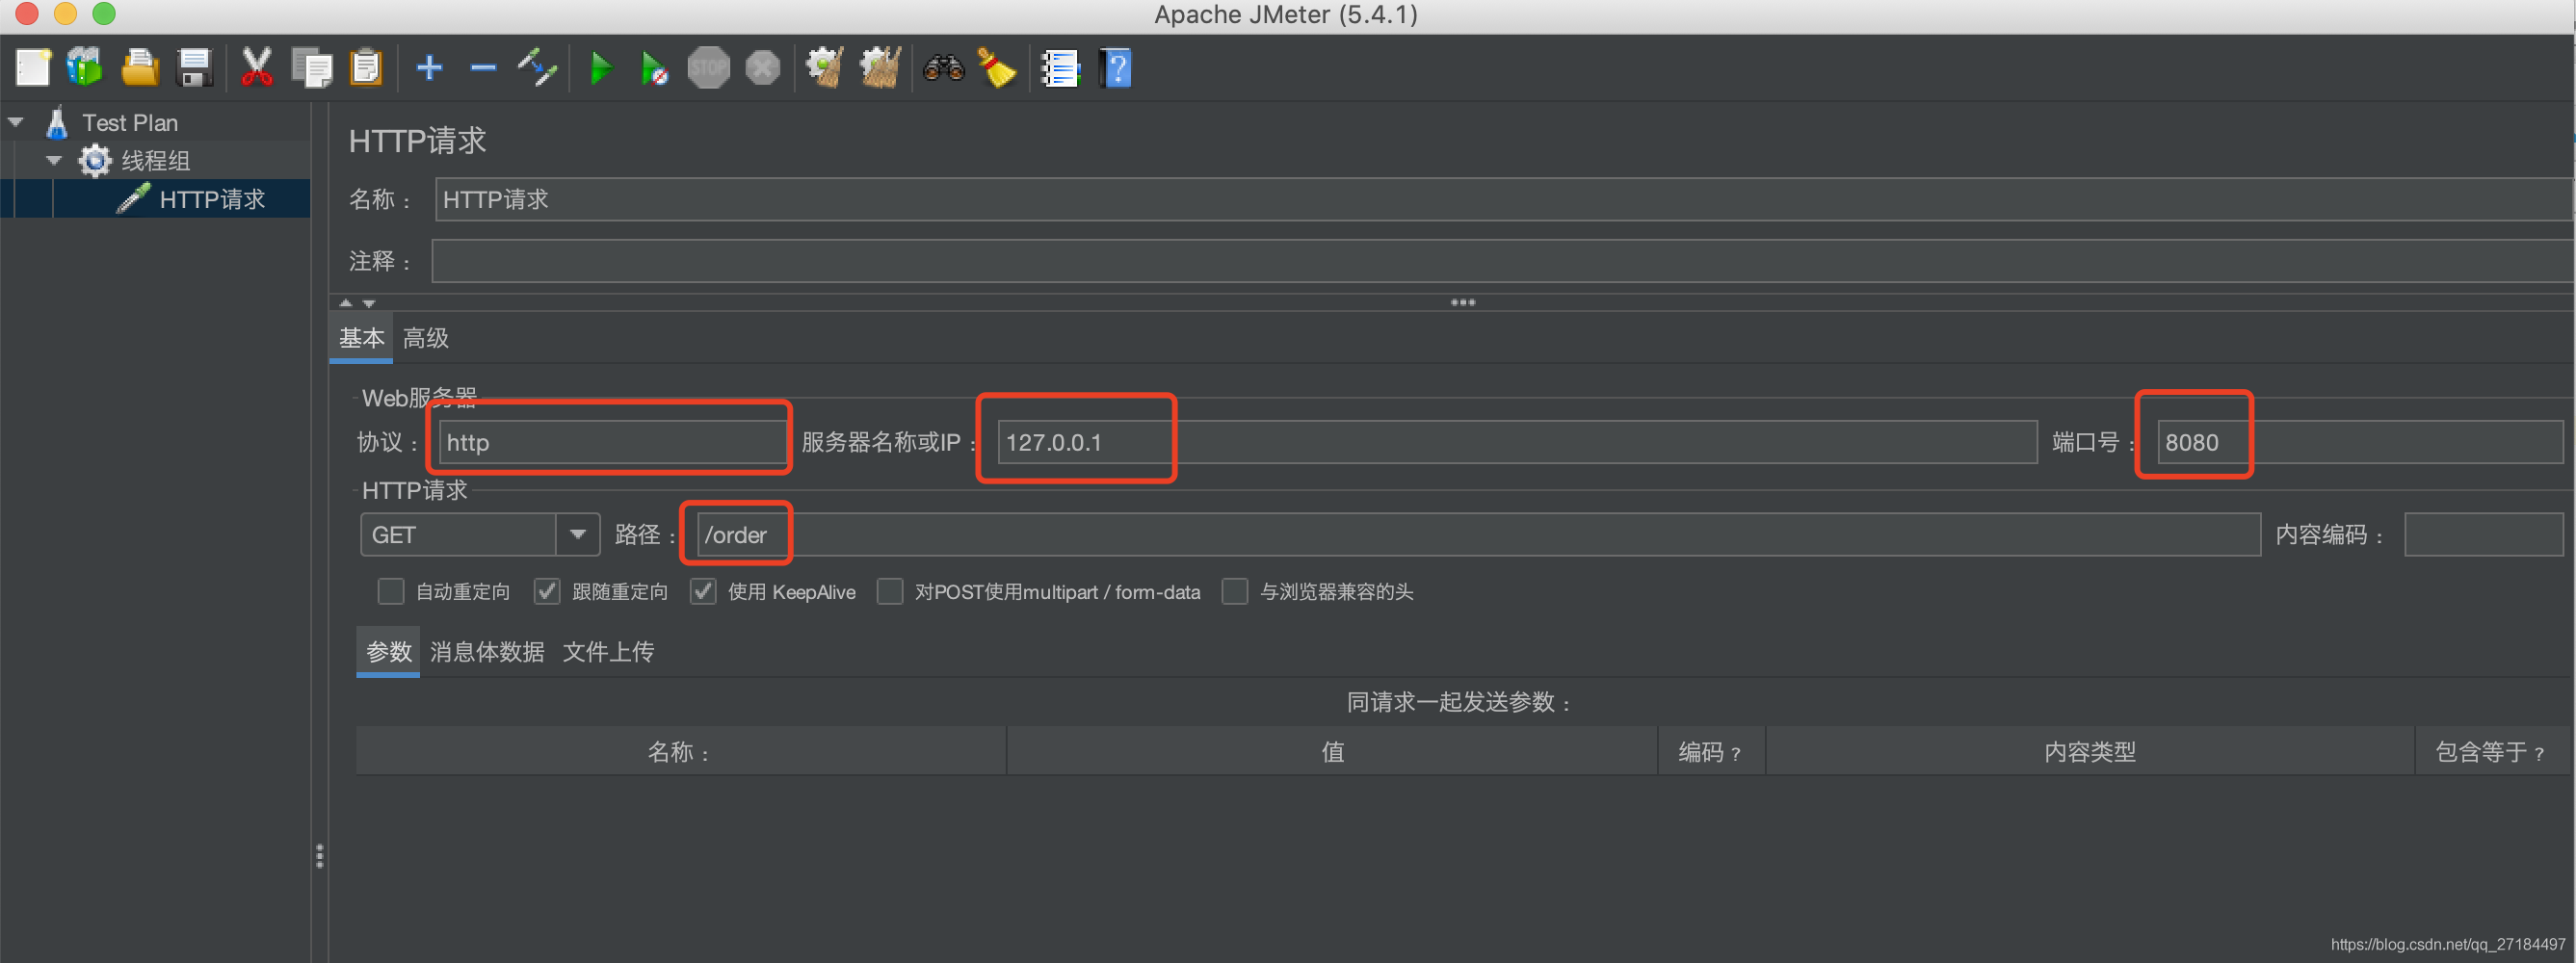Click the 值 column header
The height and width of the screenshot is (963, 2576).
tap(1332, 752)
